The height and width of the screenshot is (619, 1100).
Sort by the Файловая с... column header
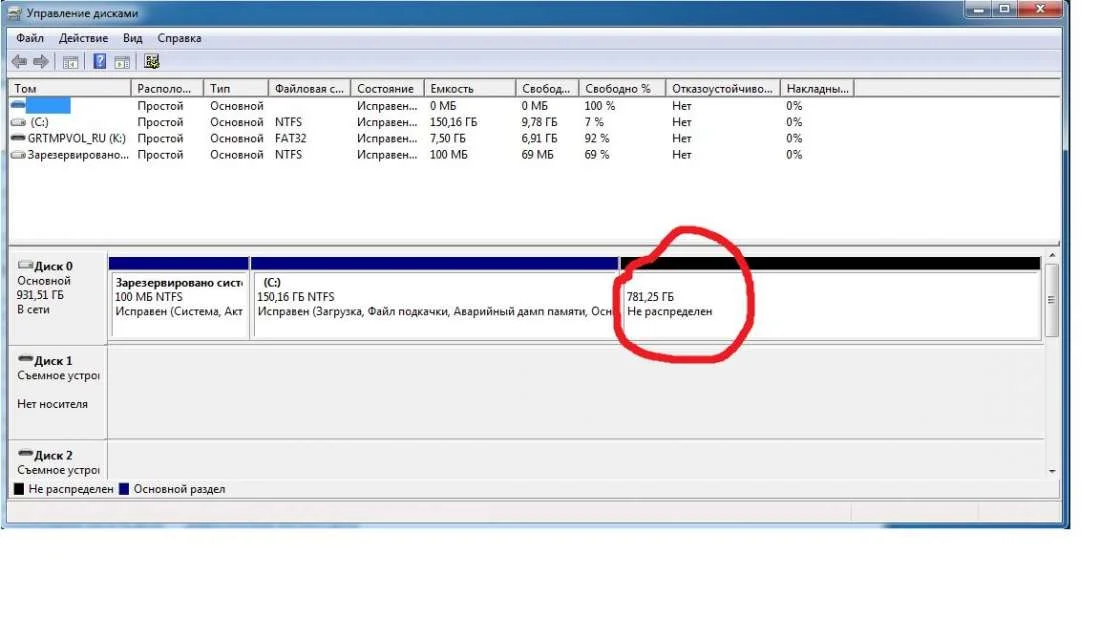(x=309, y=88)
